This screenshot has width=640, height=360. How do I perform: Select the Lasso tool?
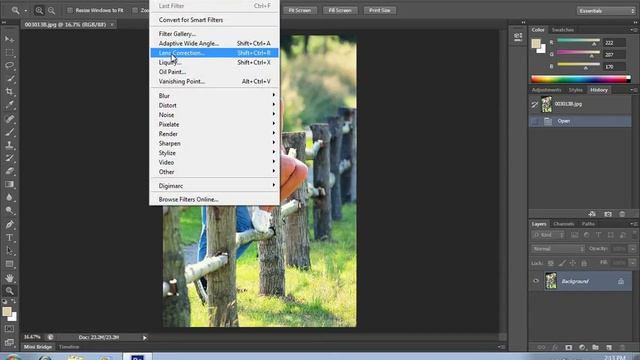click(9, 65)
